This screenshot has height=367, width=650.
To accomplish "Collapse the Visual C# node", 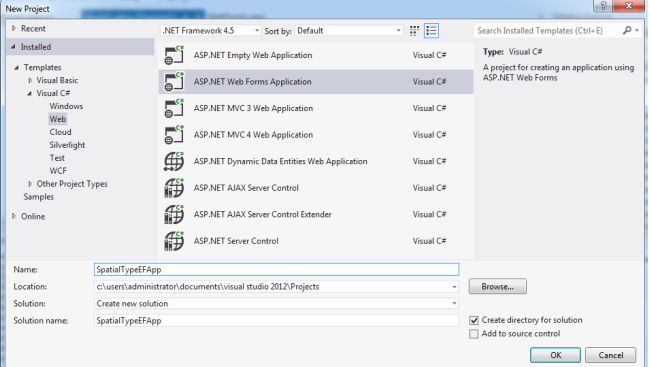I will [x=29, y=93].
